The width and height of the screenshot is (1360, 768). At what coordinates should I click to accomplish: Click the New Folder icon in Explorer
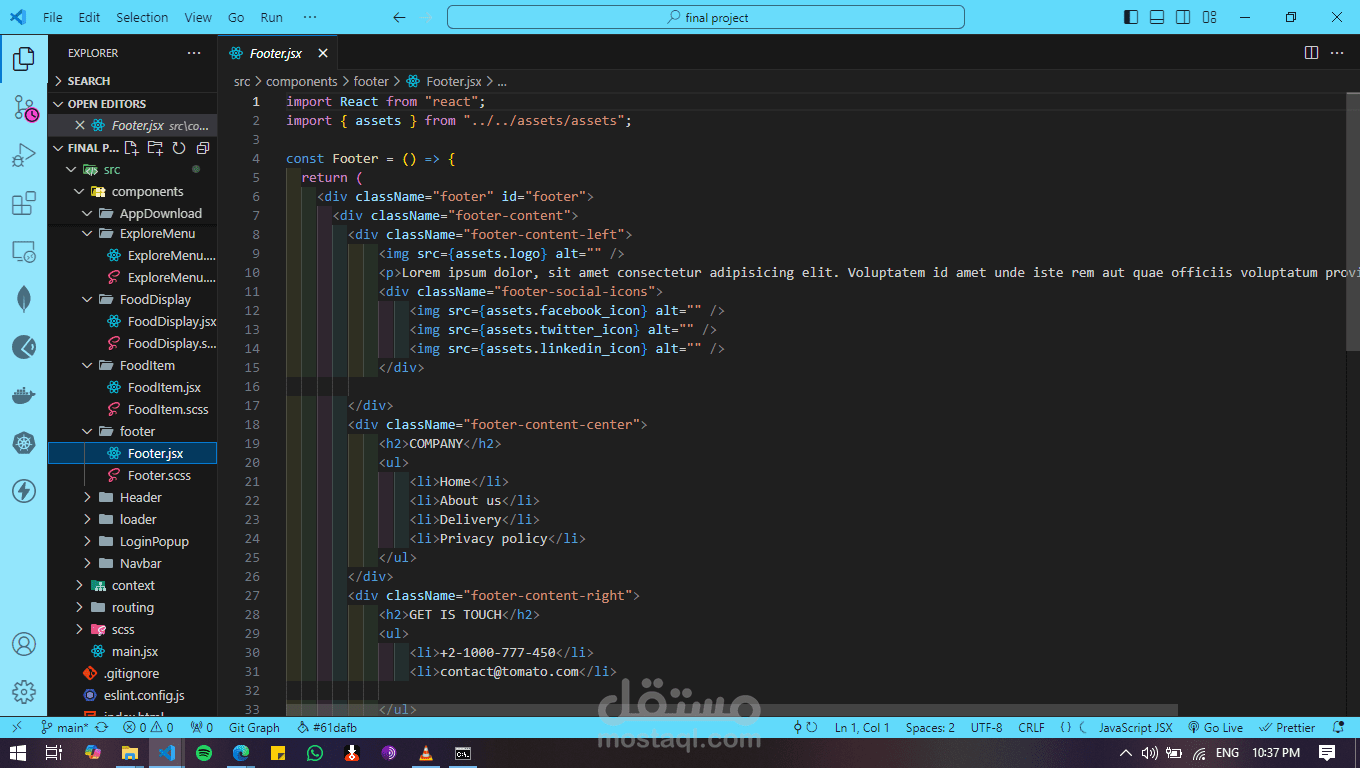click(x=155, y=148)
